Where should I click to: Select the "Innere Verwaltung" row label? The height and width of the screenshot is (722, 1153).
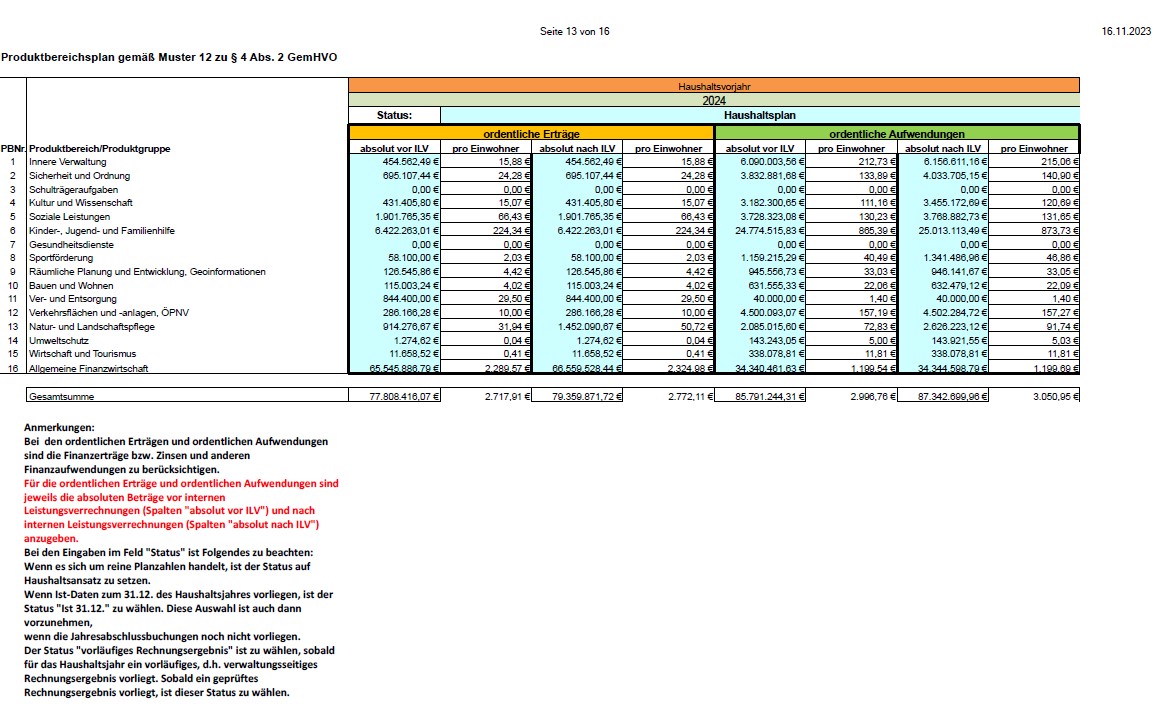click(x=67, y=162)
